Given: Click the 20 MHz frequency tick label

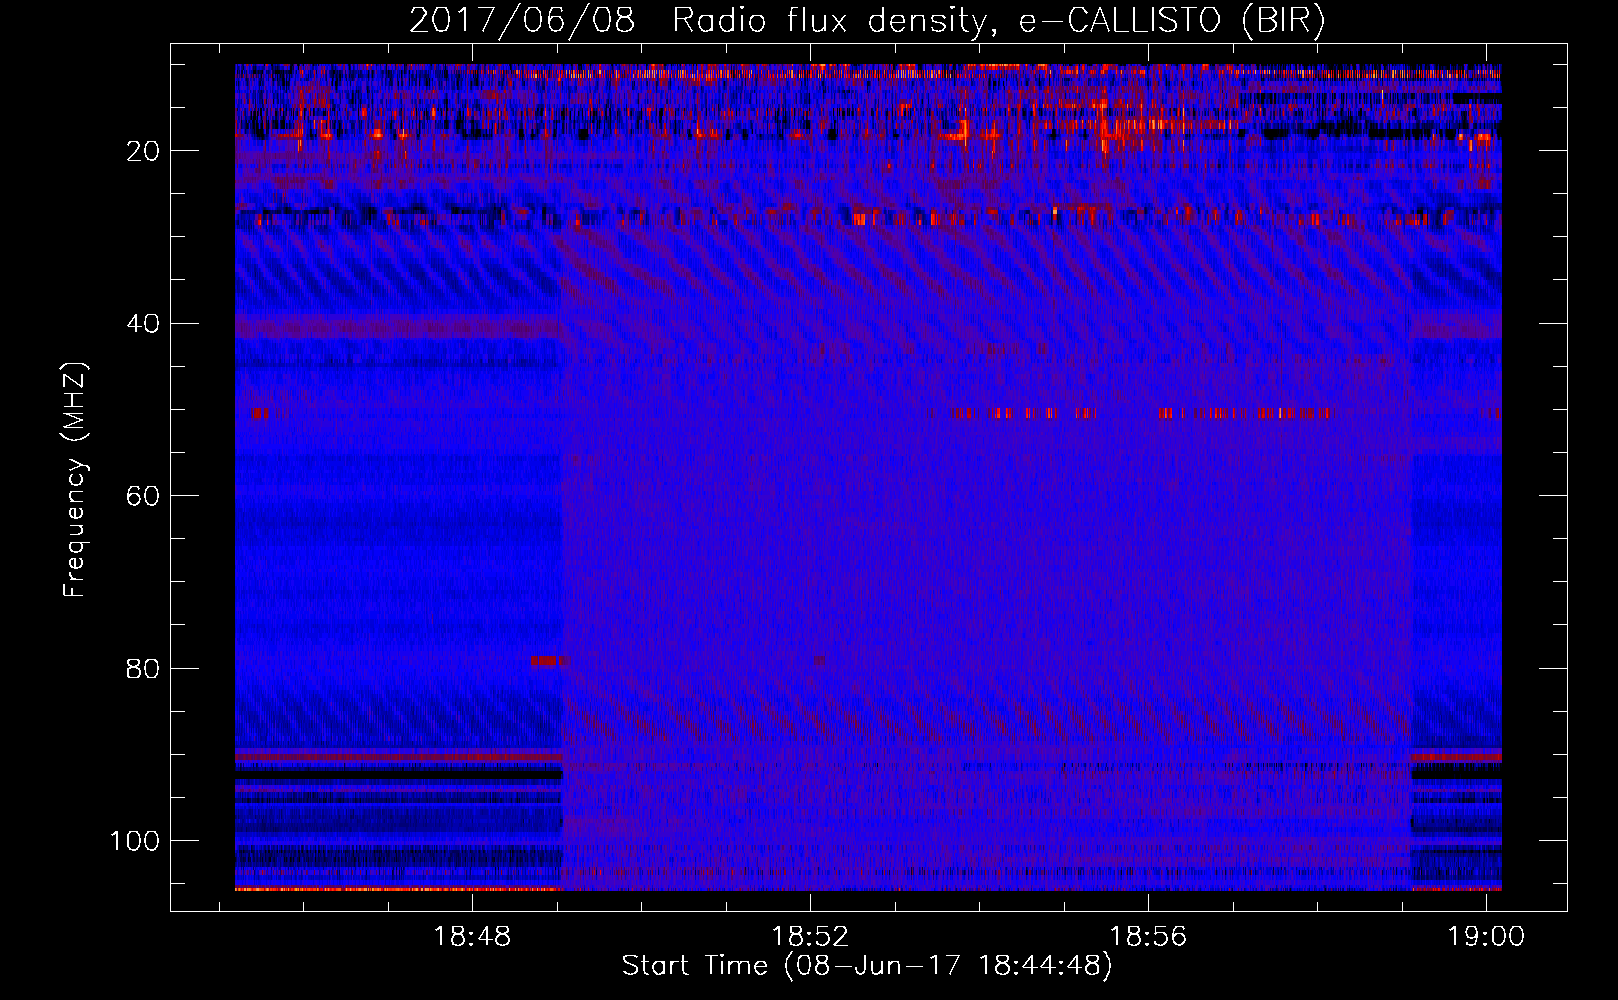Looking at the screenshot, I should [x=143, y=151].
